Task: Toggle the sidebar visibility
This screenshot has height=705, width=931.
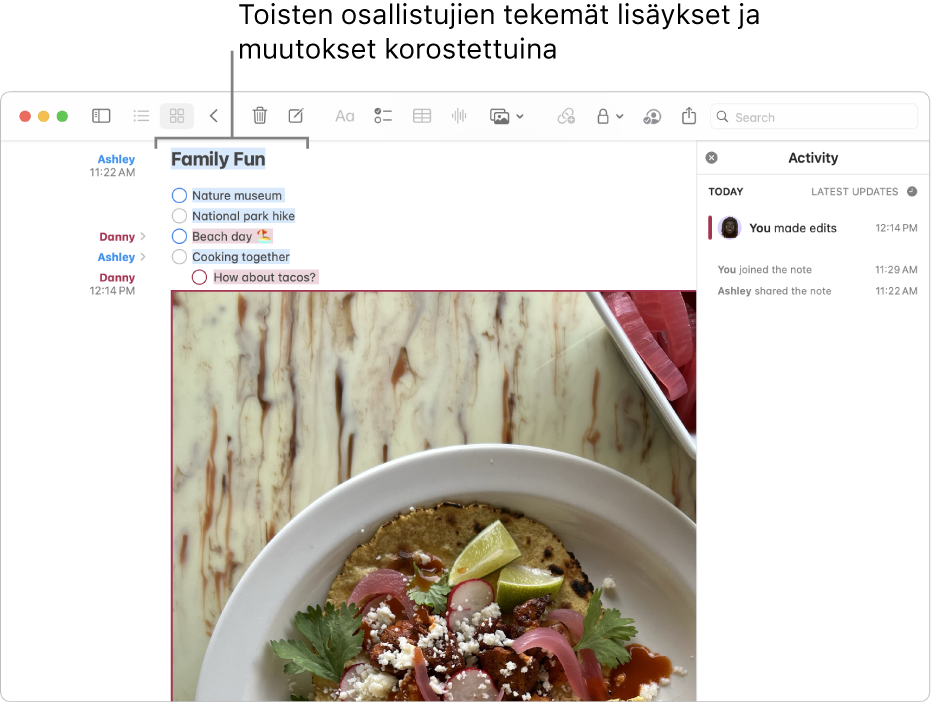Action: tap(101, 116)
